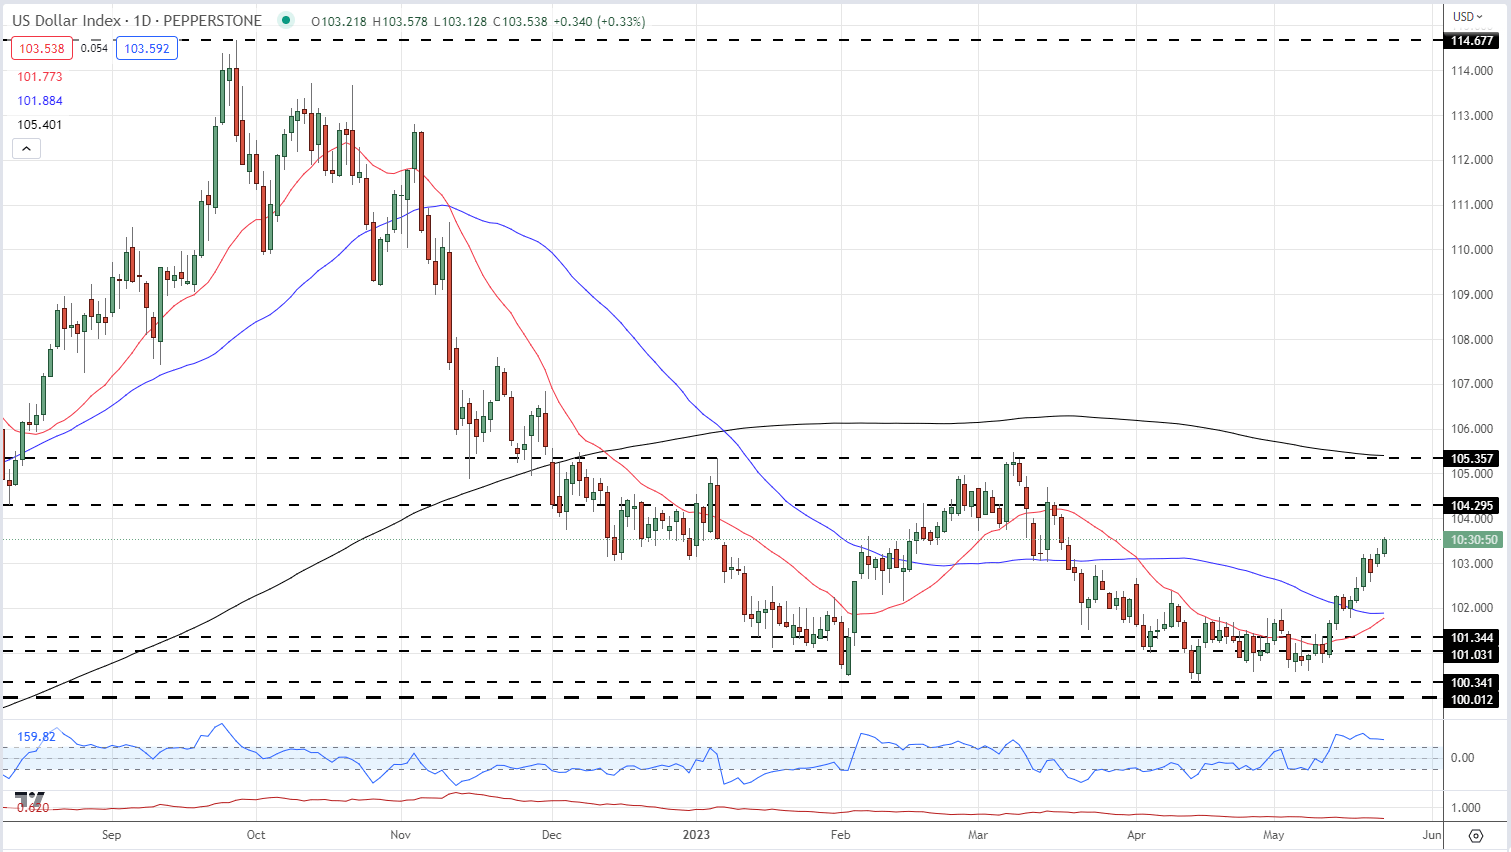This screenshot has width=1511, height=852.
Task: Click the Feb label on time axis
Action: tap(841, 835)
